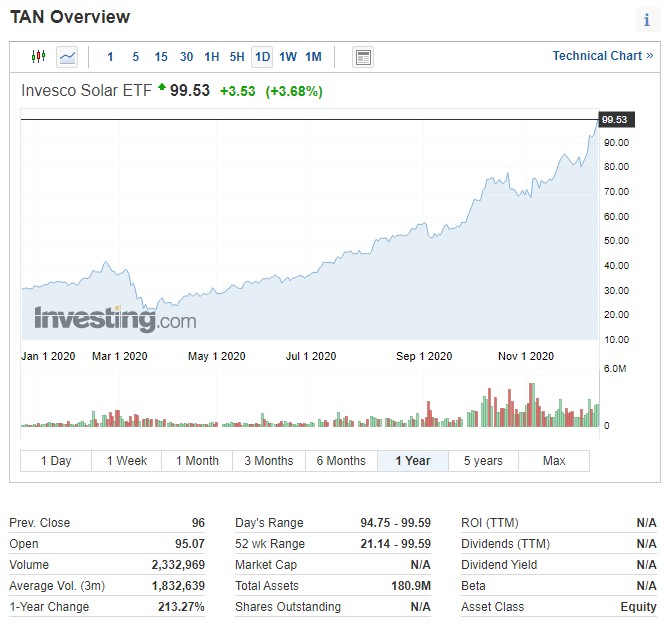This screenshot has width=668, height=623.
Task: Click the Total Assets value 180.9M
Action: (411, 586)
